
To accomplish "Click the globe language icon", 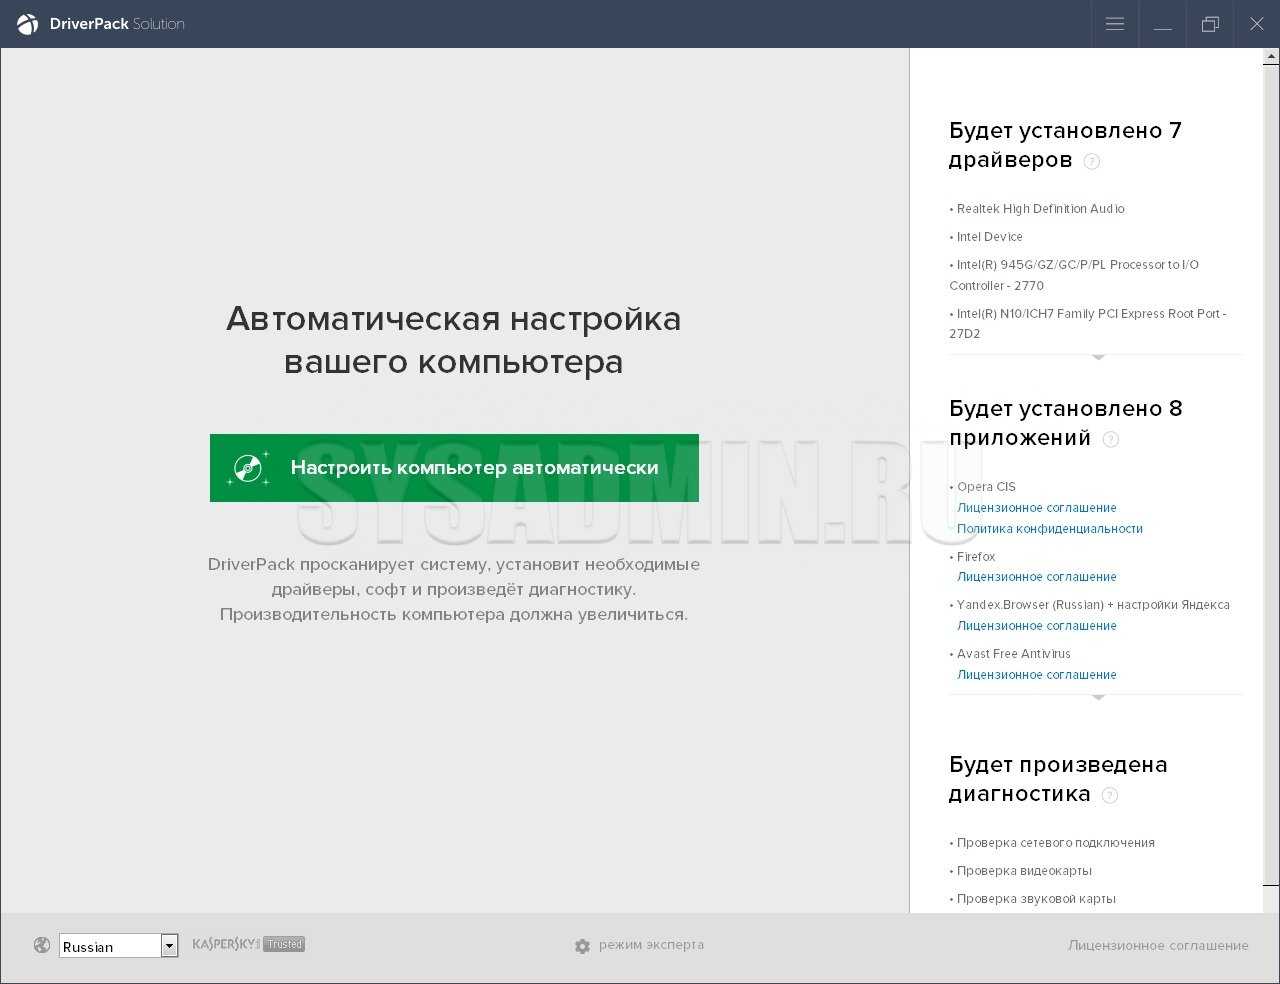I will pos(42,945).
